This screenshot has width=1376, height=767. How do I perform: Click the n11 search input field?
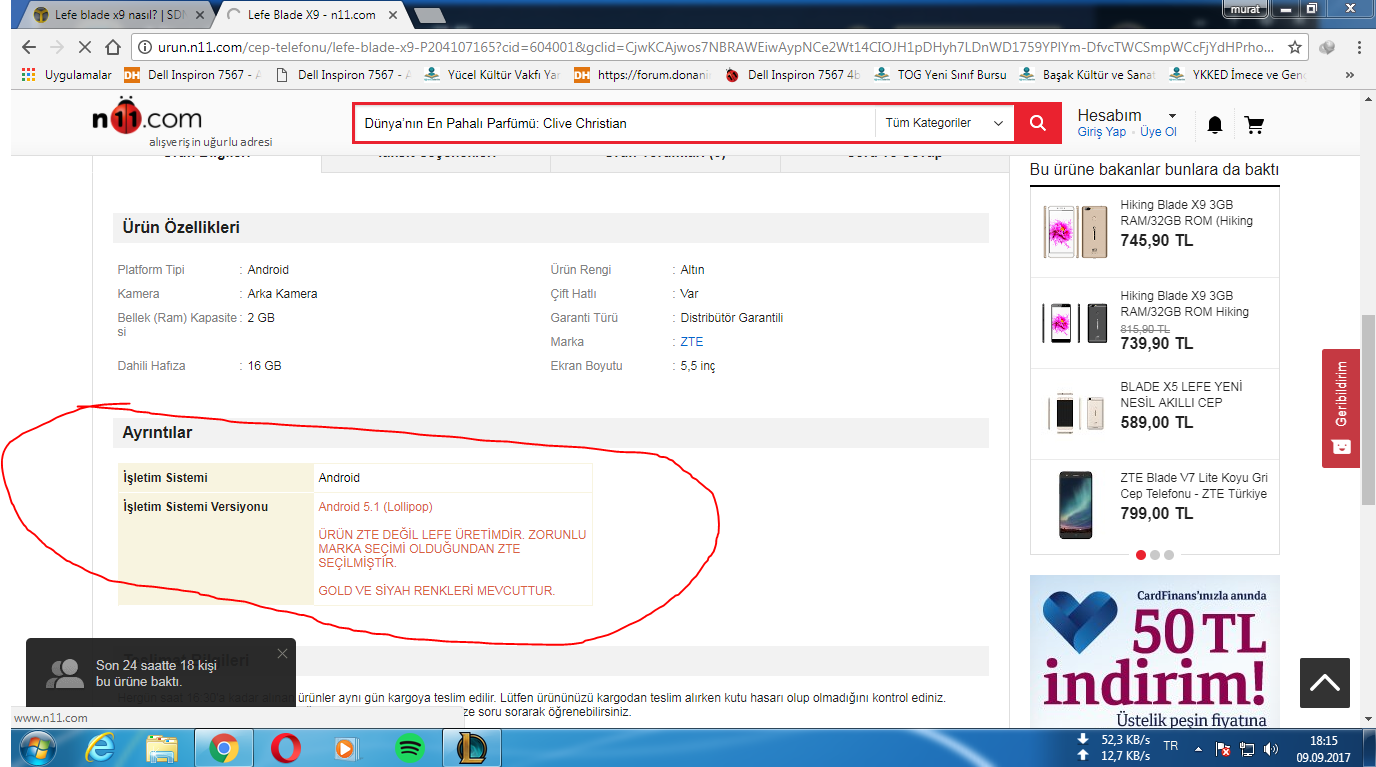tap(614, 123)
